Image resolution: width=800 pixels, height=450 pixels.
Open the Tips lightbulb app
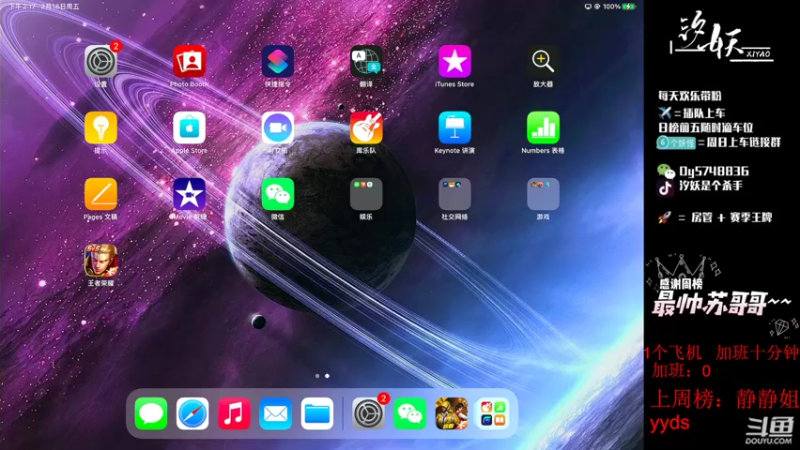101,128
